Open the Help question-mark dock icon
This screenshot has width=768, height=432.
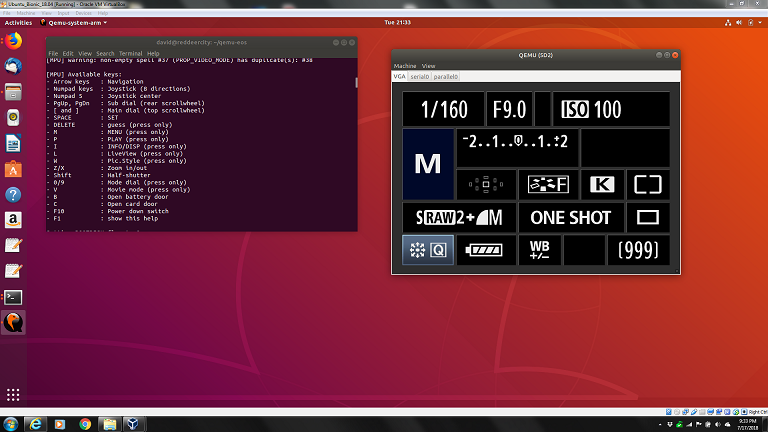pyautogui.click(x=13, y=195)
